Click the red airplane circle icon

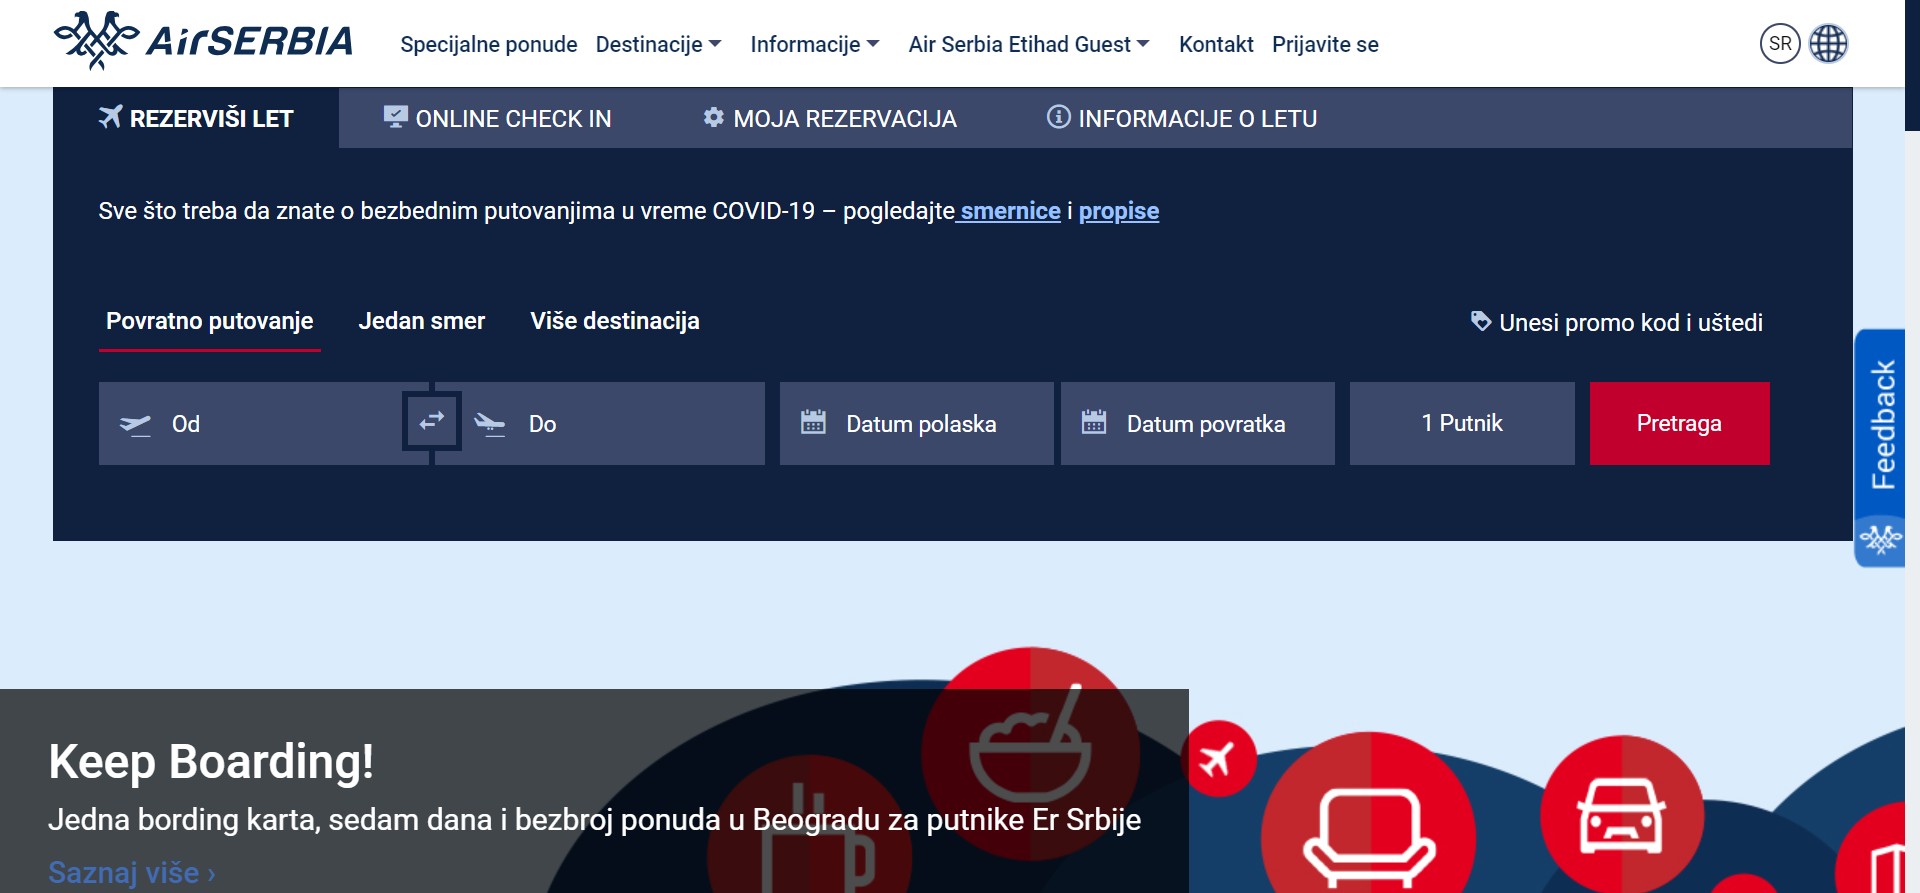click(x=1218, y=759)
